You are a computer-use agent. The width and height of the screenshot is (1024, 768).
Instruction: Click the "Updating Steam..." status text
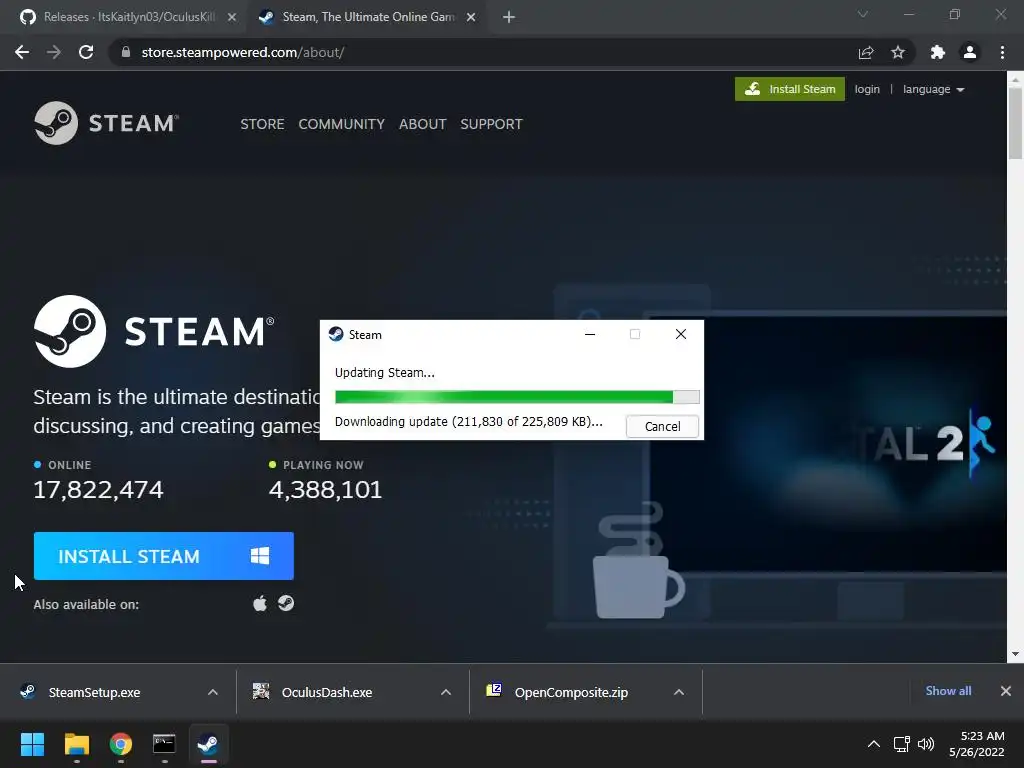[x=385, y=372]
